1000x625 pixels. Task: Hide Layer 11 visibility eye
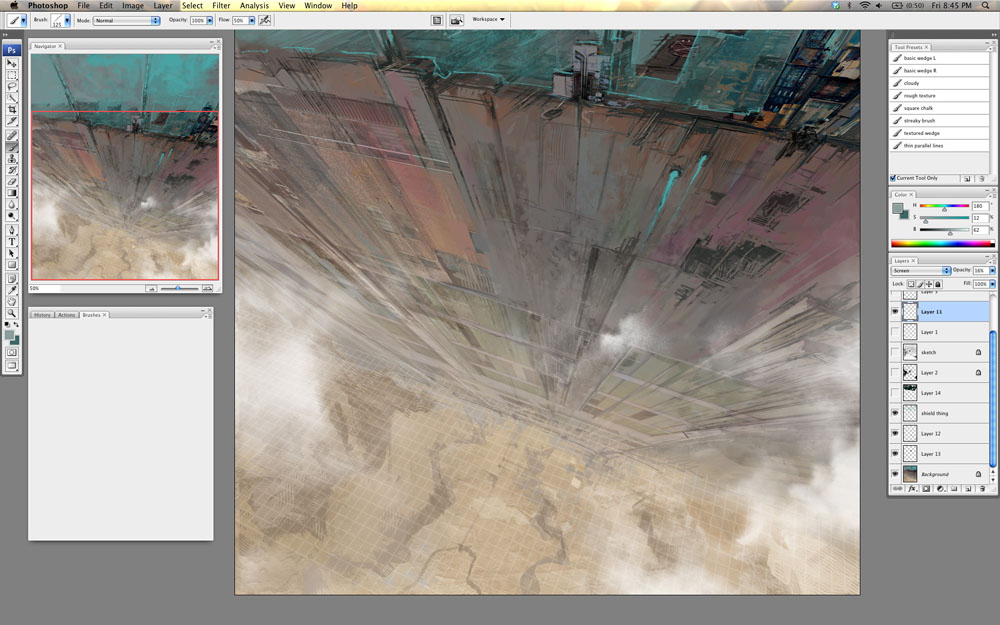tap(895, 311)
